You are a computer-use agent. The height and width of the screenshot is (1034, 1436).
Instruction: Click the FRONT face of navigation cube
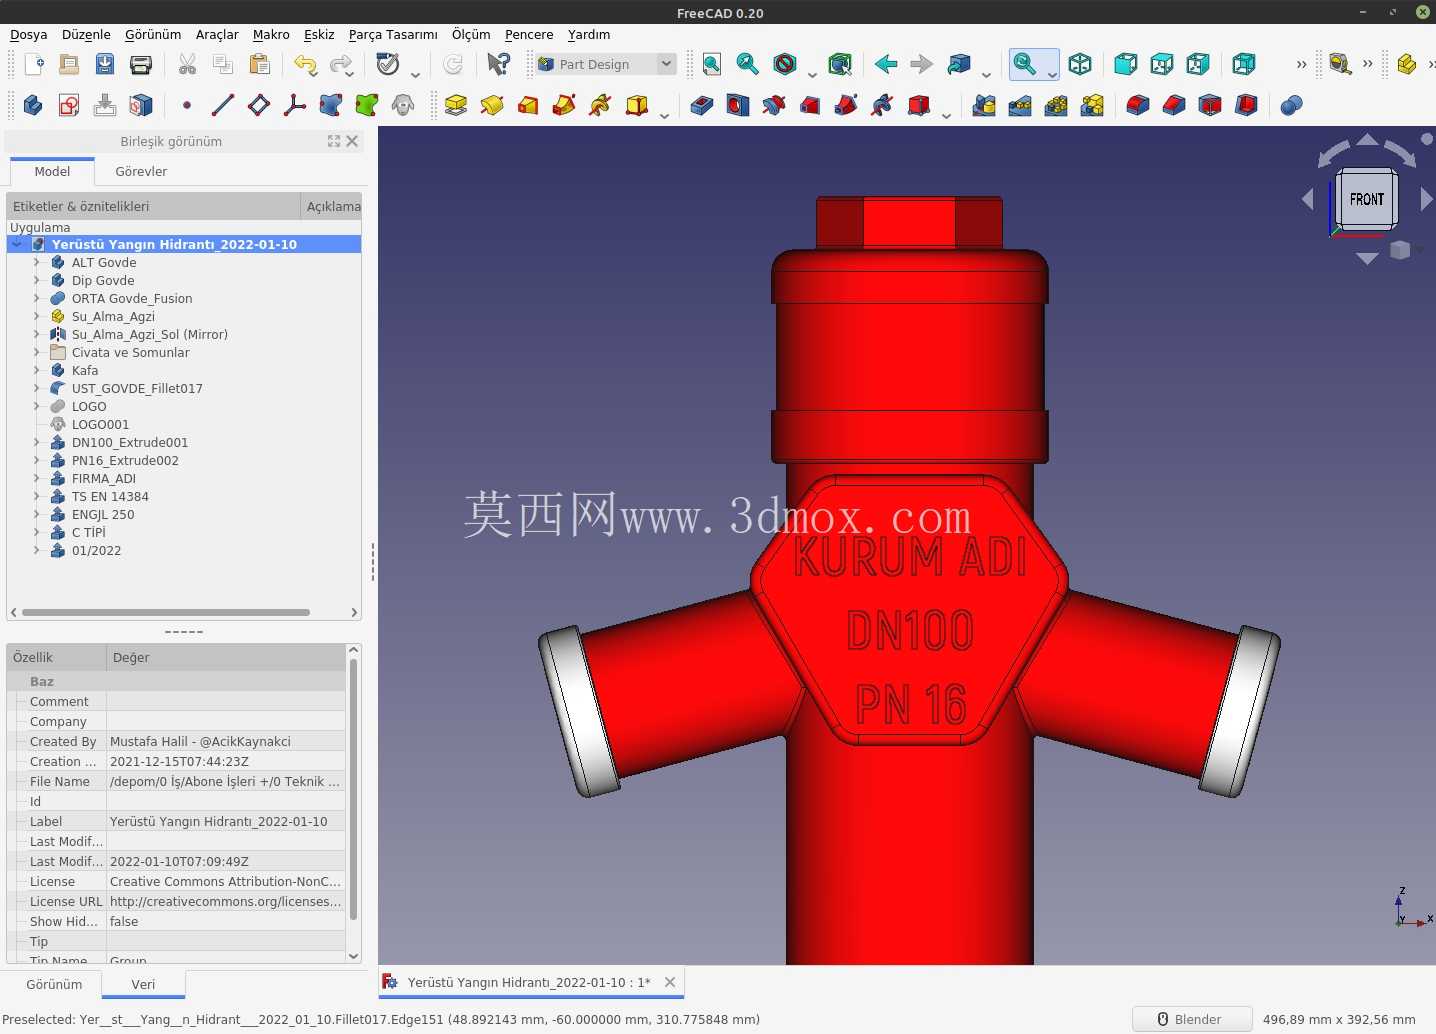pos(1367,199)
